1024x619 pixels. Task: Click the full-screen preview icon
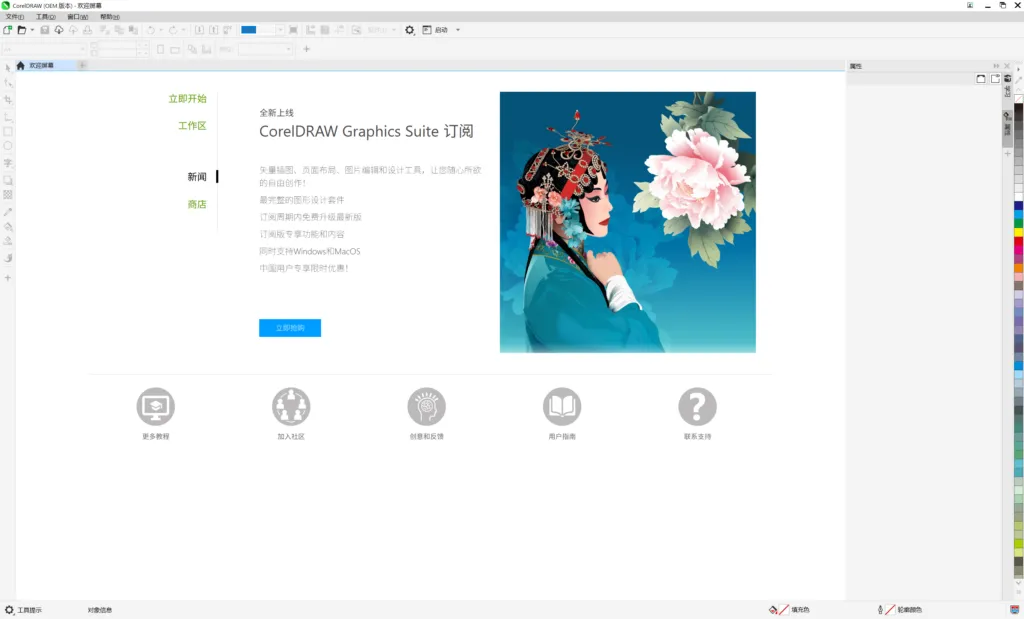click(x=293, y=30)
